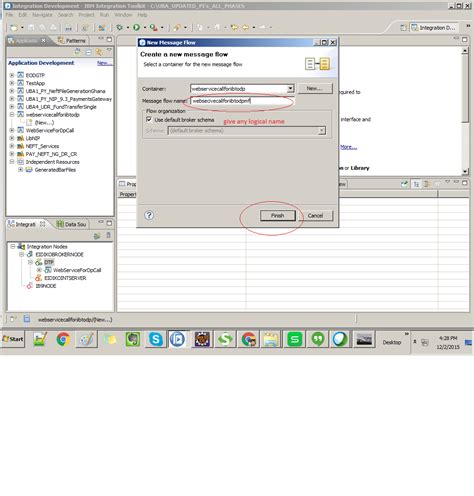Open the Window menu
Screen dimensions: 474x496
click(123, 15)
